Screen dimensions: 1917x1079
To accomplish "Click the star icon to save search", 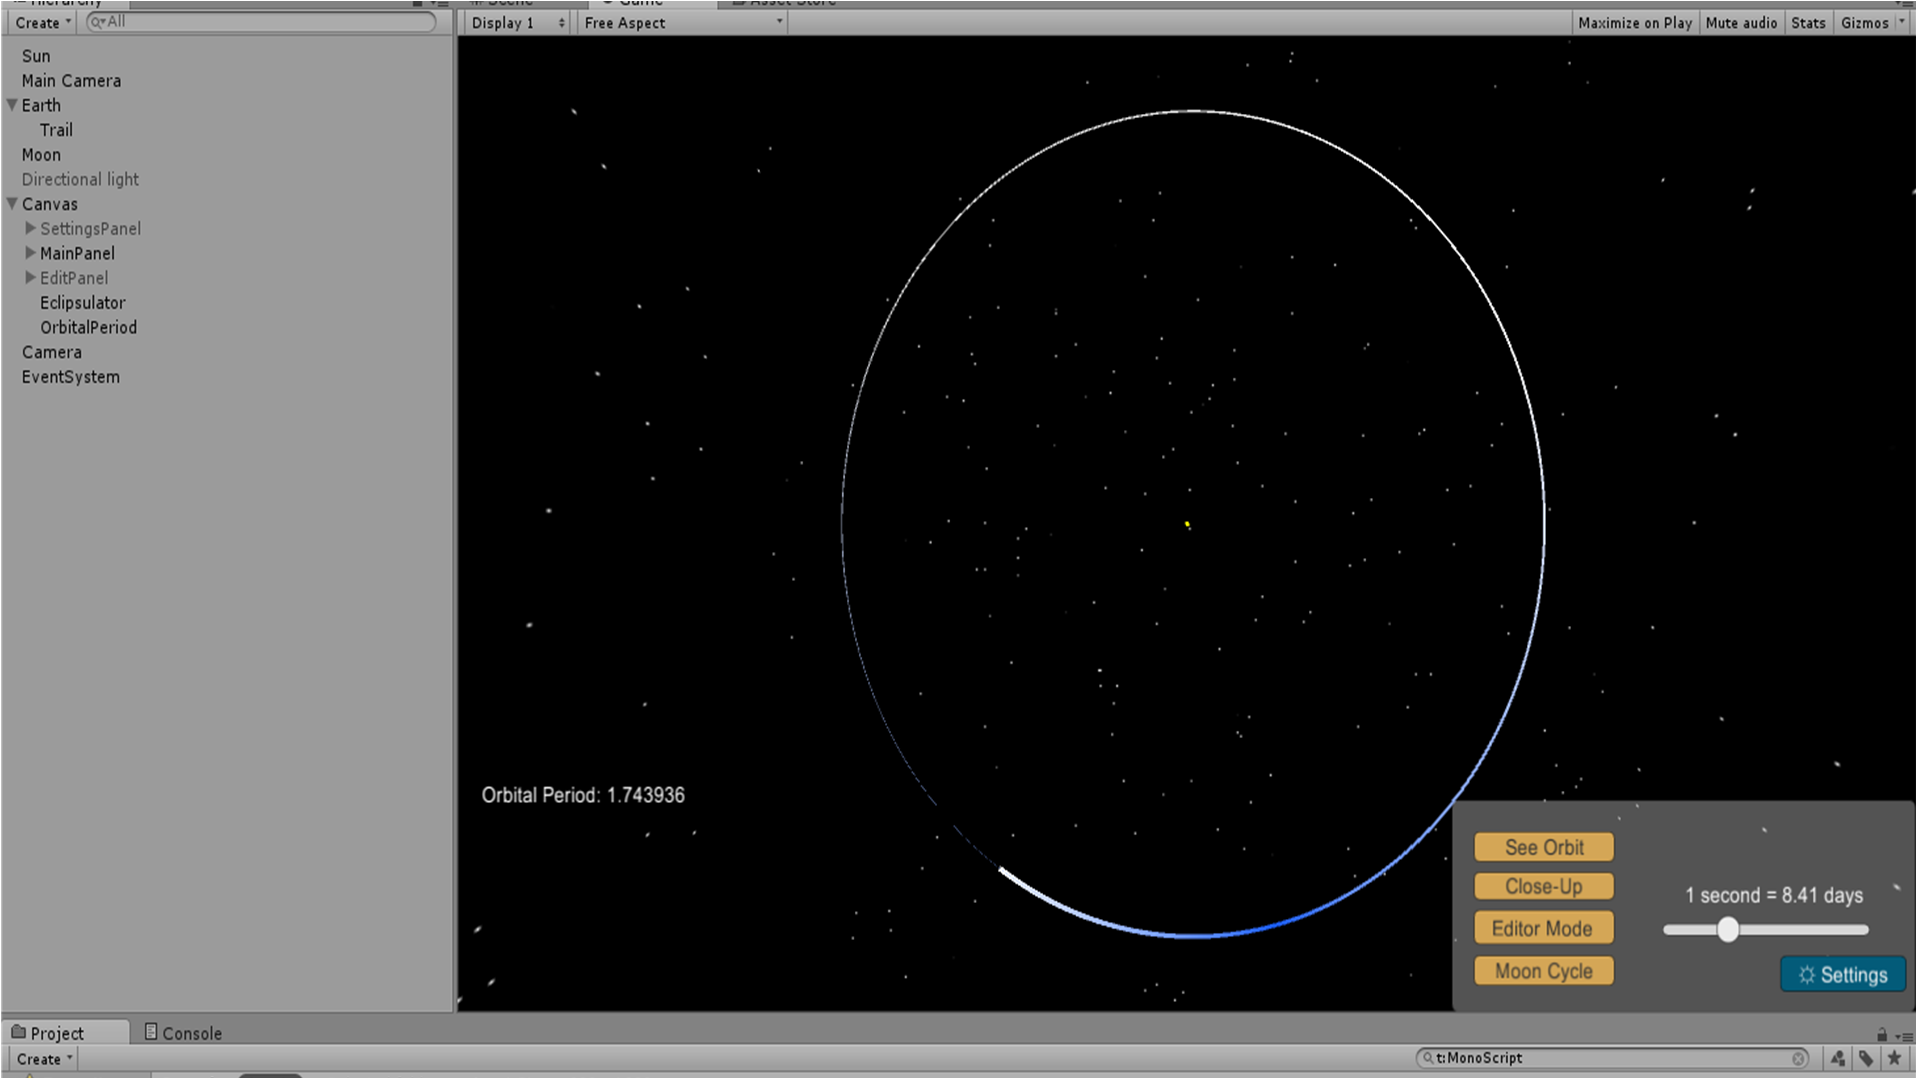I will pos(1894,1058).
